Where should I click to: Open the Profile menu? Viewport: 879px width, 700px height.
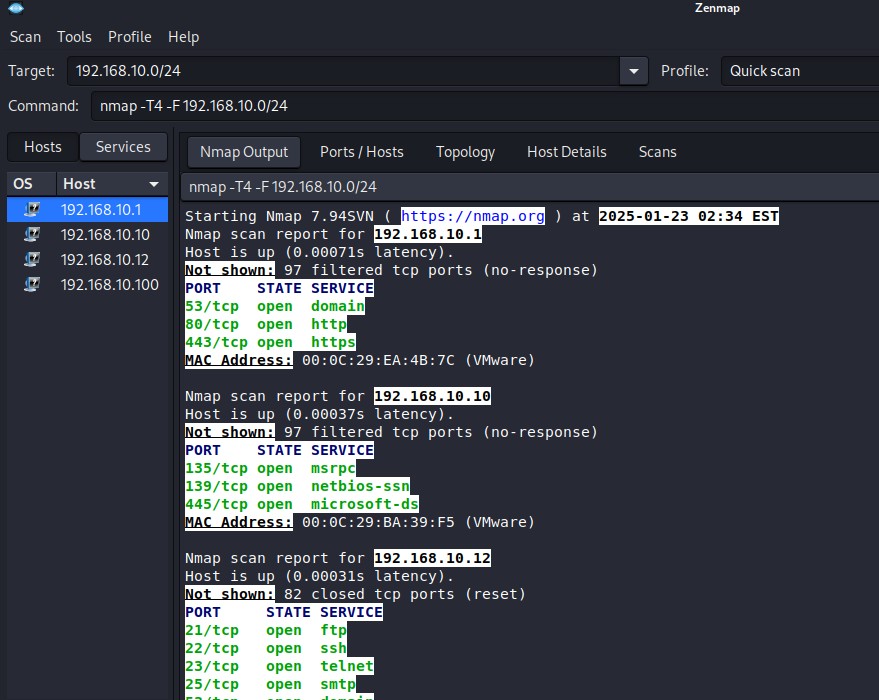[x=129, y=37]
